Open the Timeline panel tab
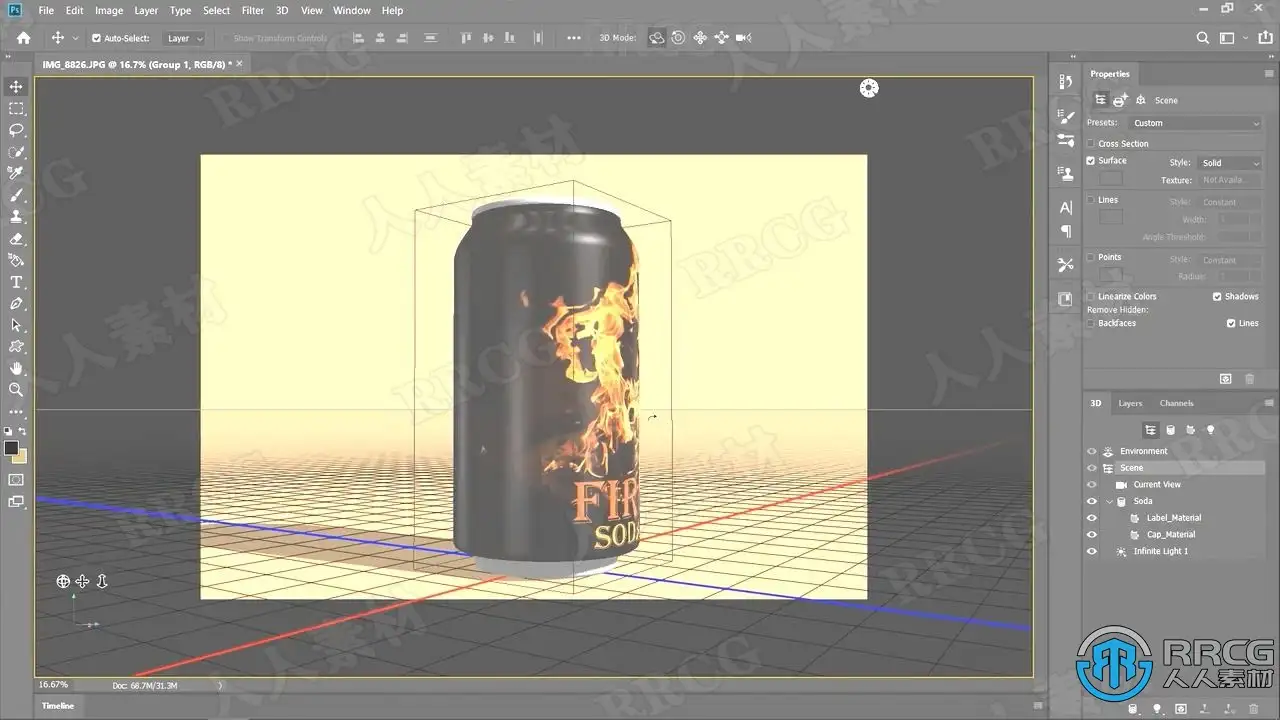This screenshot has height=720, width=1280. pyautogui.click(x=58, y=706)
